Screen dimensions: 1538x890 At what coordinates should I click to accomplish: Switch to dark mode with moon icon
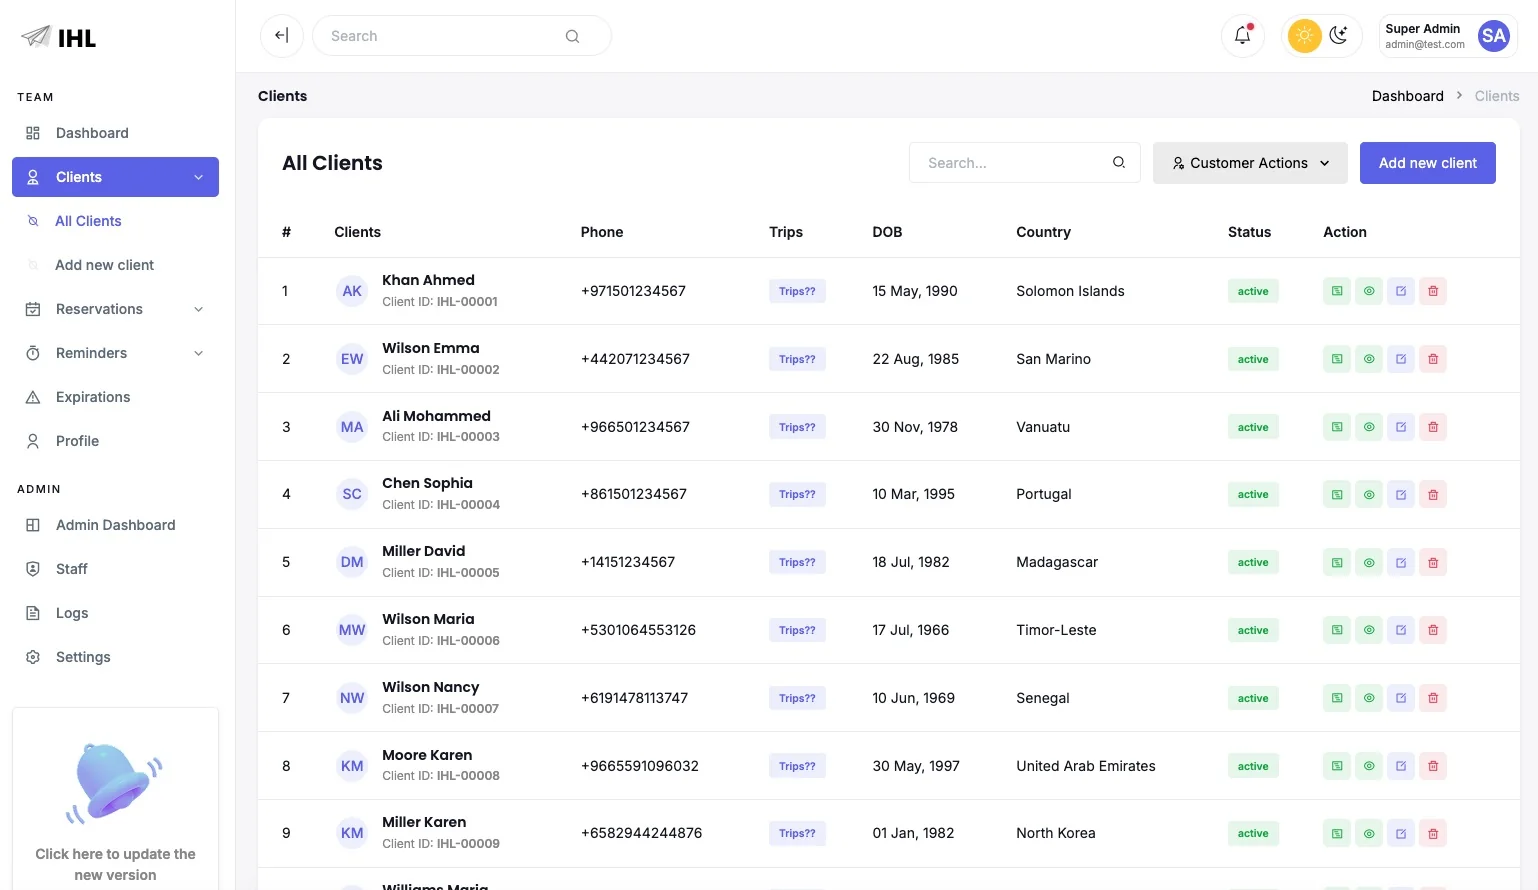click(x=1339, y=36)
